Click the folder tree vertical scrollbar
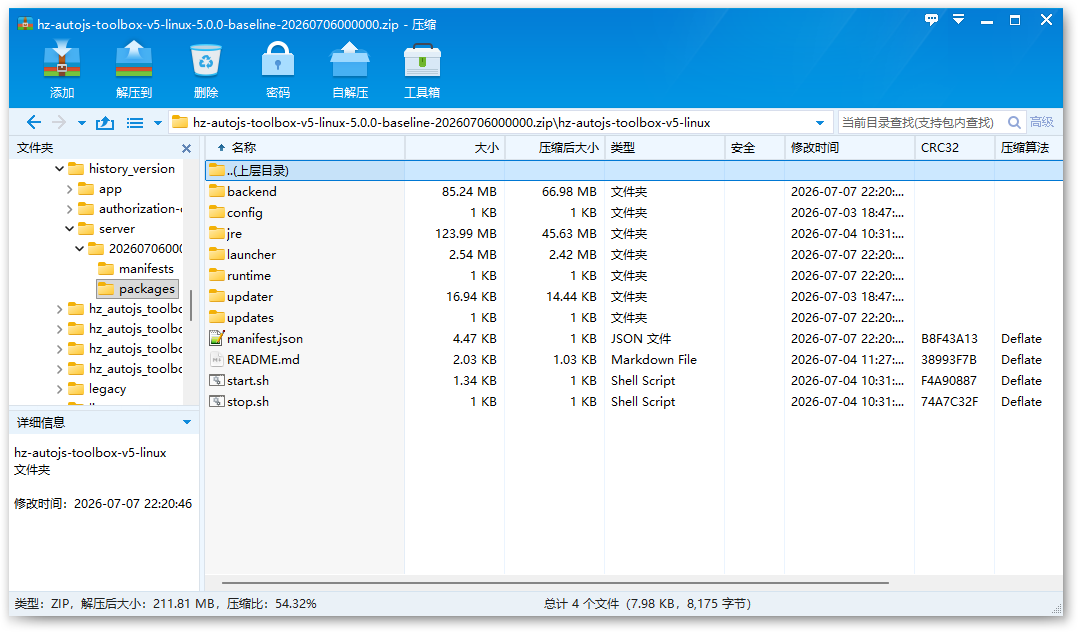Screen dimensions: 1078x632 click(x=190, y=305)
